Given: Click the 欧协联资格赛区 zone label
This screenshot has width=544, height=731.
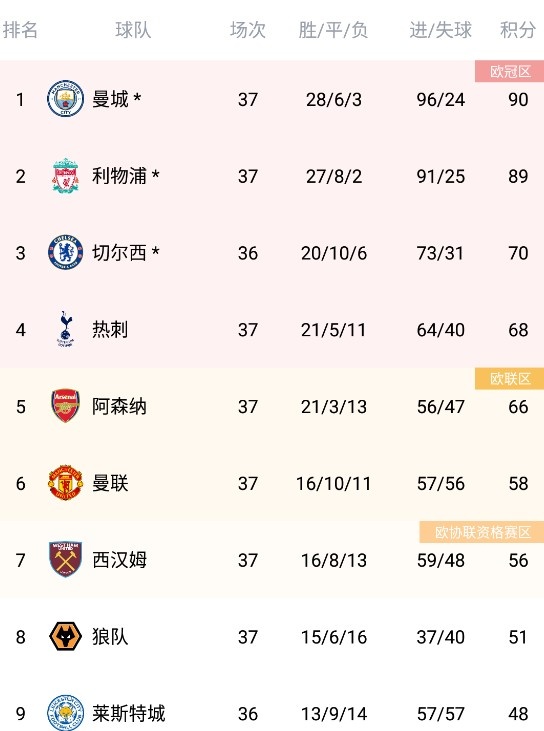Looking at the screenshot, I should point(482,532).
